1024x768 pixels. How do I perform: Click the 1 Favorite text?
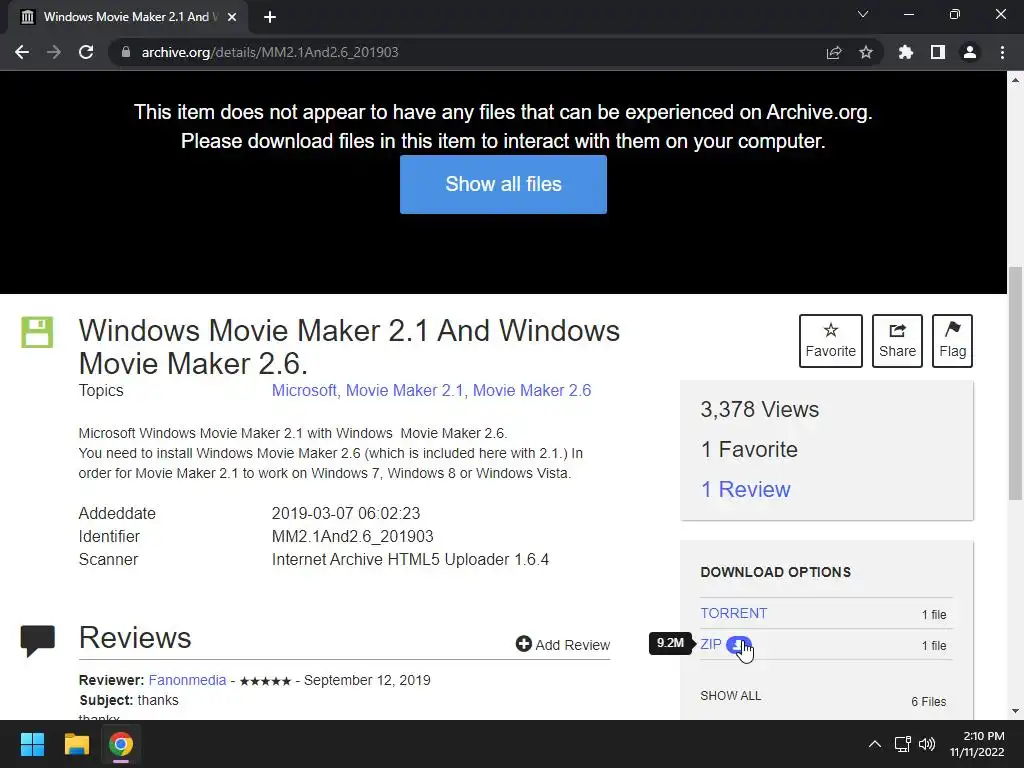[749, 449]
